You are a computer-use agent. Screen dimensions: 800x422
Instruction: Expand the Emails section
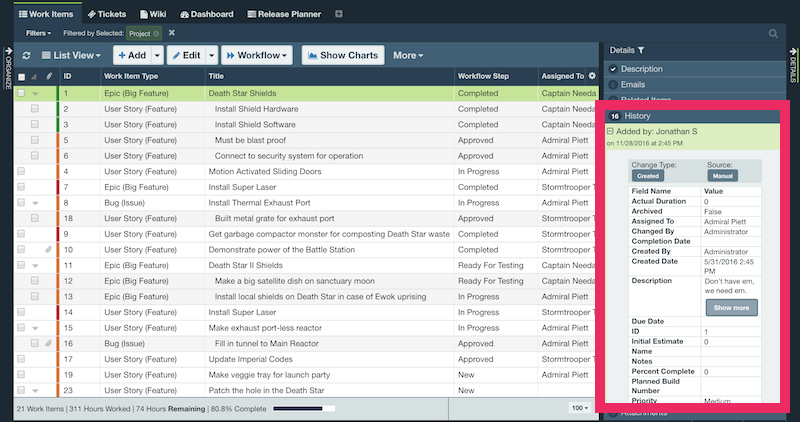pyautogui.click(x=633, y=85)
